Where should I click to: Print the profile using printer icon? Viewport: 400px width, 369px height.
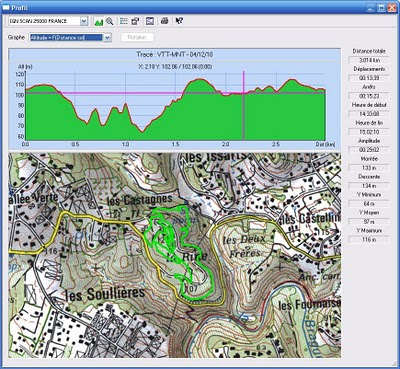click(164, 21)
